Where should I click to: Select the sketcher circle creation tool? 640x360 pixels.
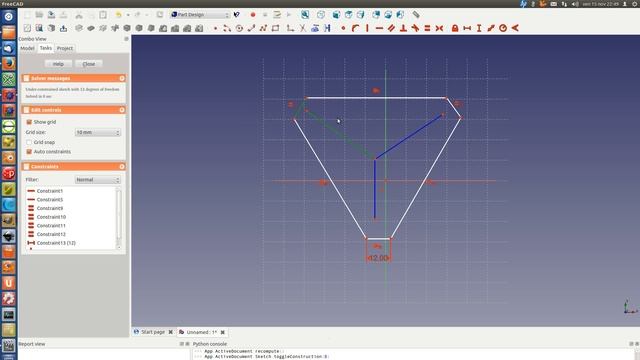[x=239, y=28]
